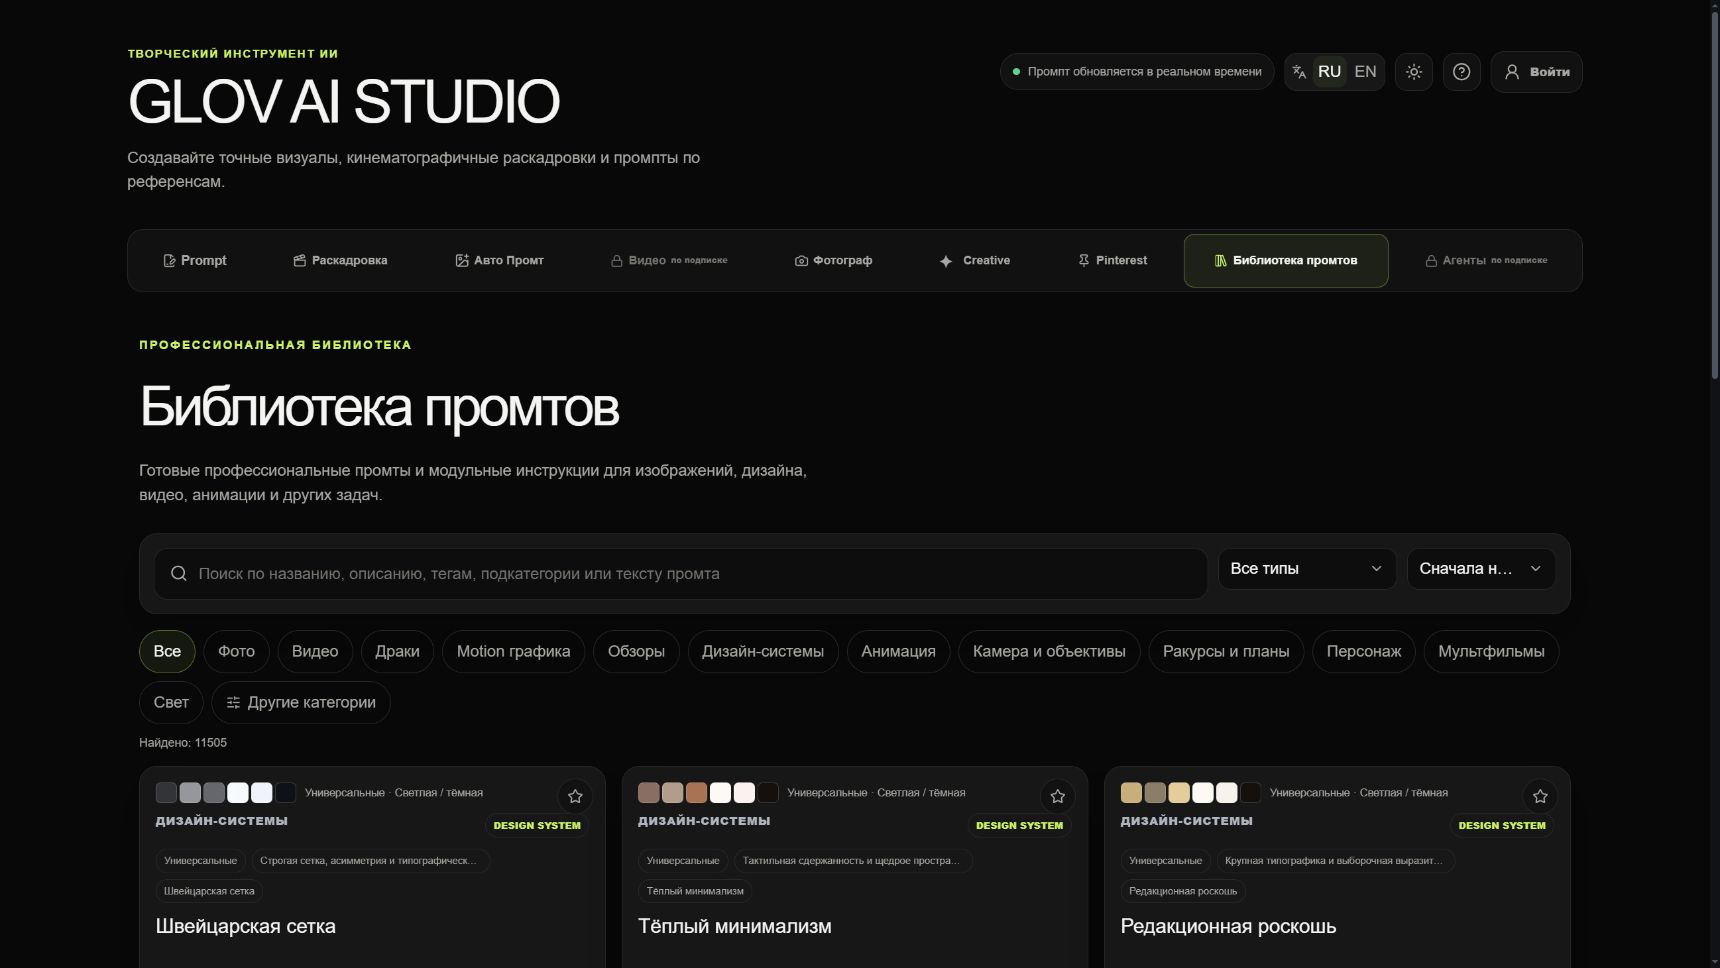This screenshot has height=968, width=1720.
Task: Click the user icon in Войти button
Action: coord(1512,72)
